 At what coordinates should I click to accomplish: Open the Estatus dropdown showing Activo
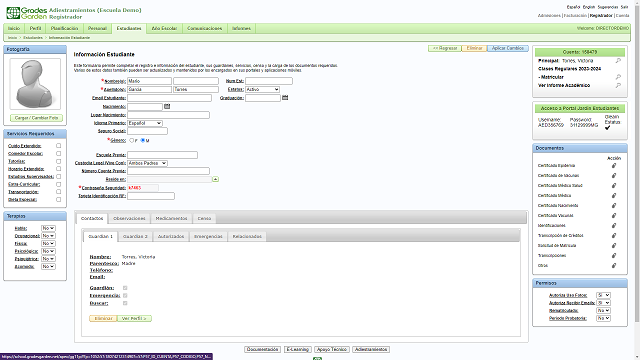click(262, 89)
